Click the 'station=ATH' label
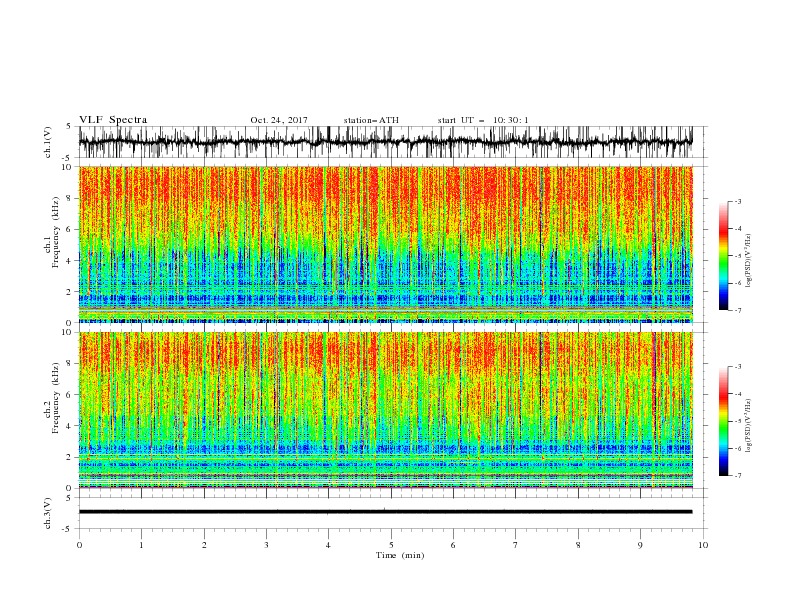This screenshot has height=612, width=792. pos(371,120)
